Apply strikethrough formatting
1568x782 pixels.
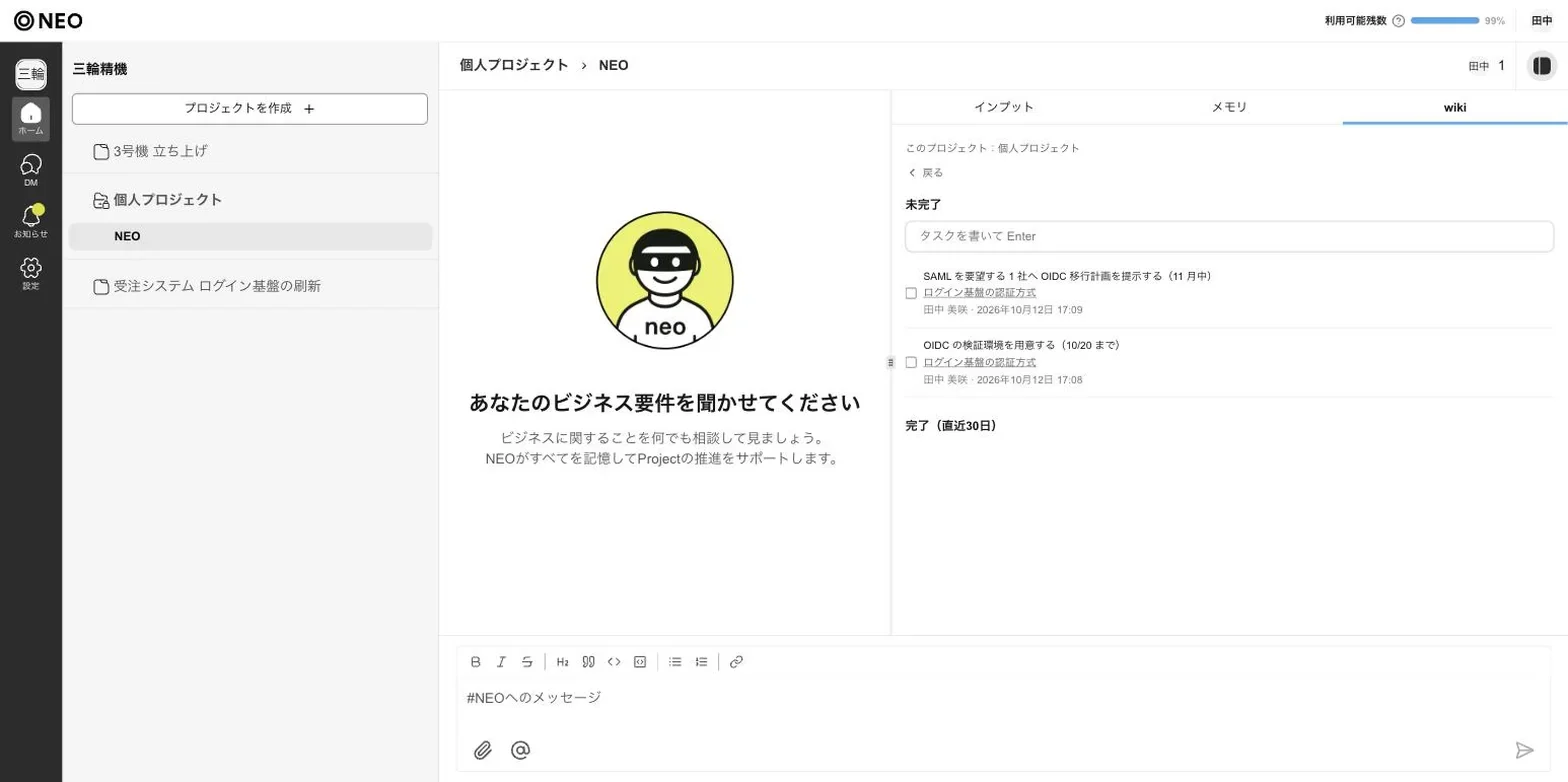tap(527, 662)
